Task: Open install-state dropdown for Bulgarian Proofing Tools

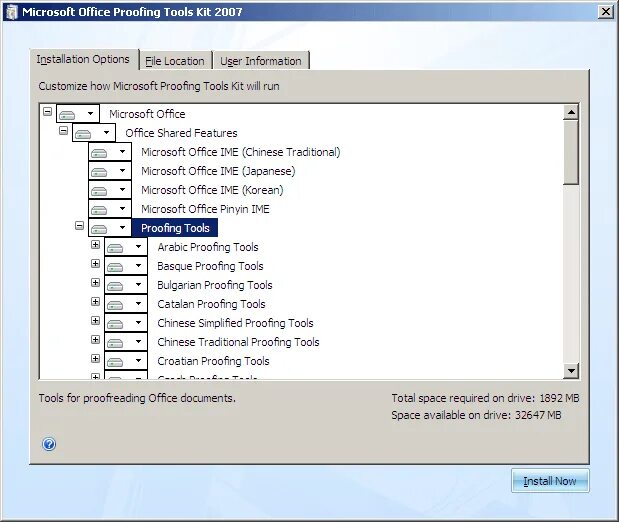Action: tap(126, 285)
